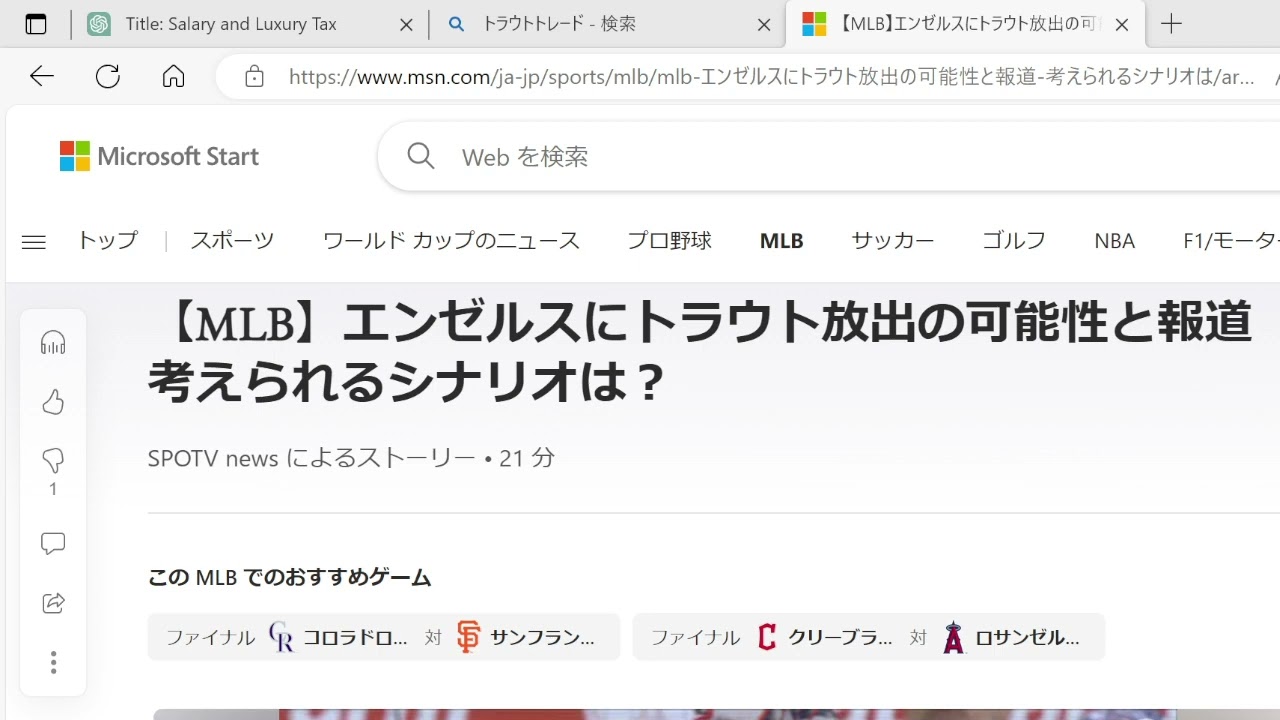Open コロラド対サンフランシスコ game card

(x=384, y=637)
